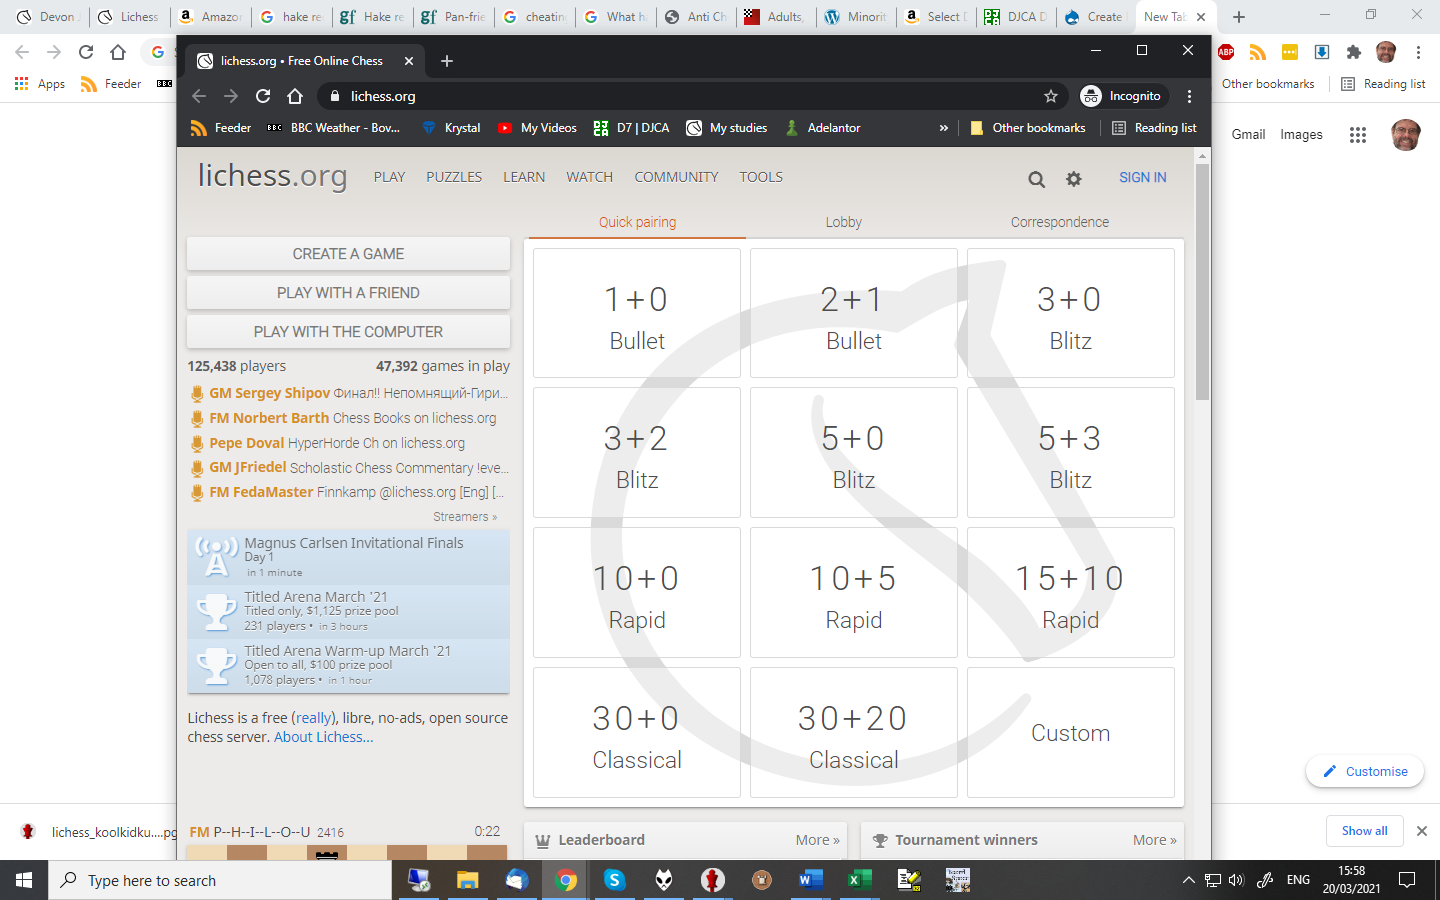Screen dimensions: 1440x900
Task: Expand the Streamers list
Action: pos(464,517)
